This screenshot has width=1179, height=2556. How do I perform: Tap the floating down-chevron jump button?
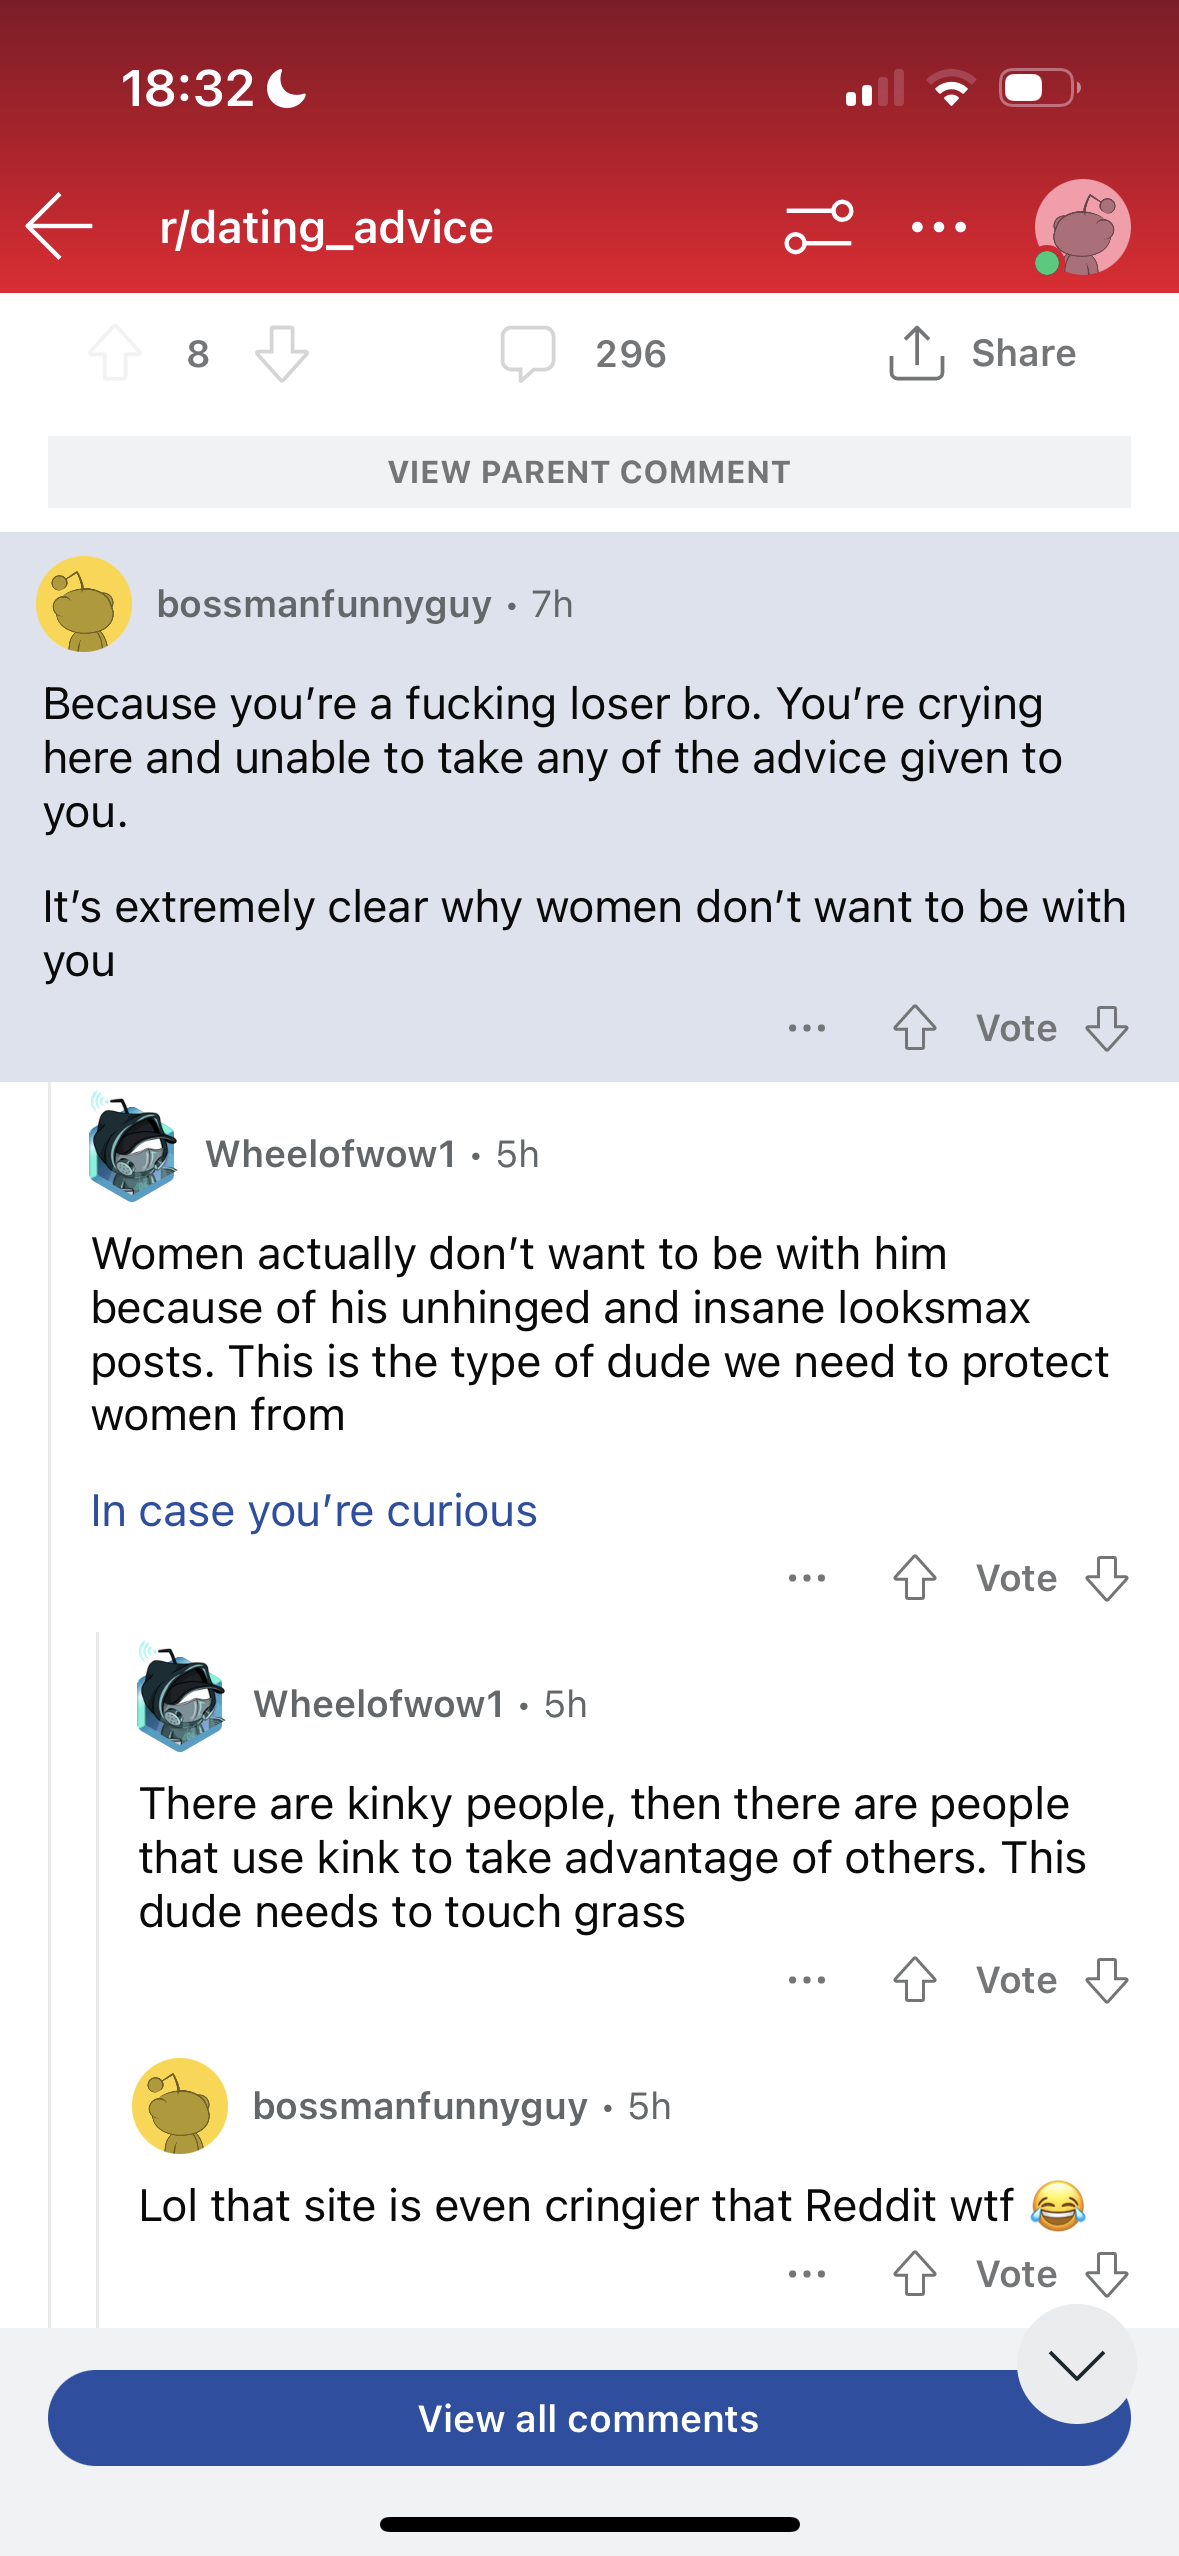(x=1076, y=2364)
